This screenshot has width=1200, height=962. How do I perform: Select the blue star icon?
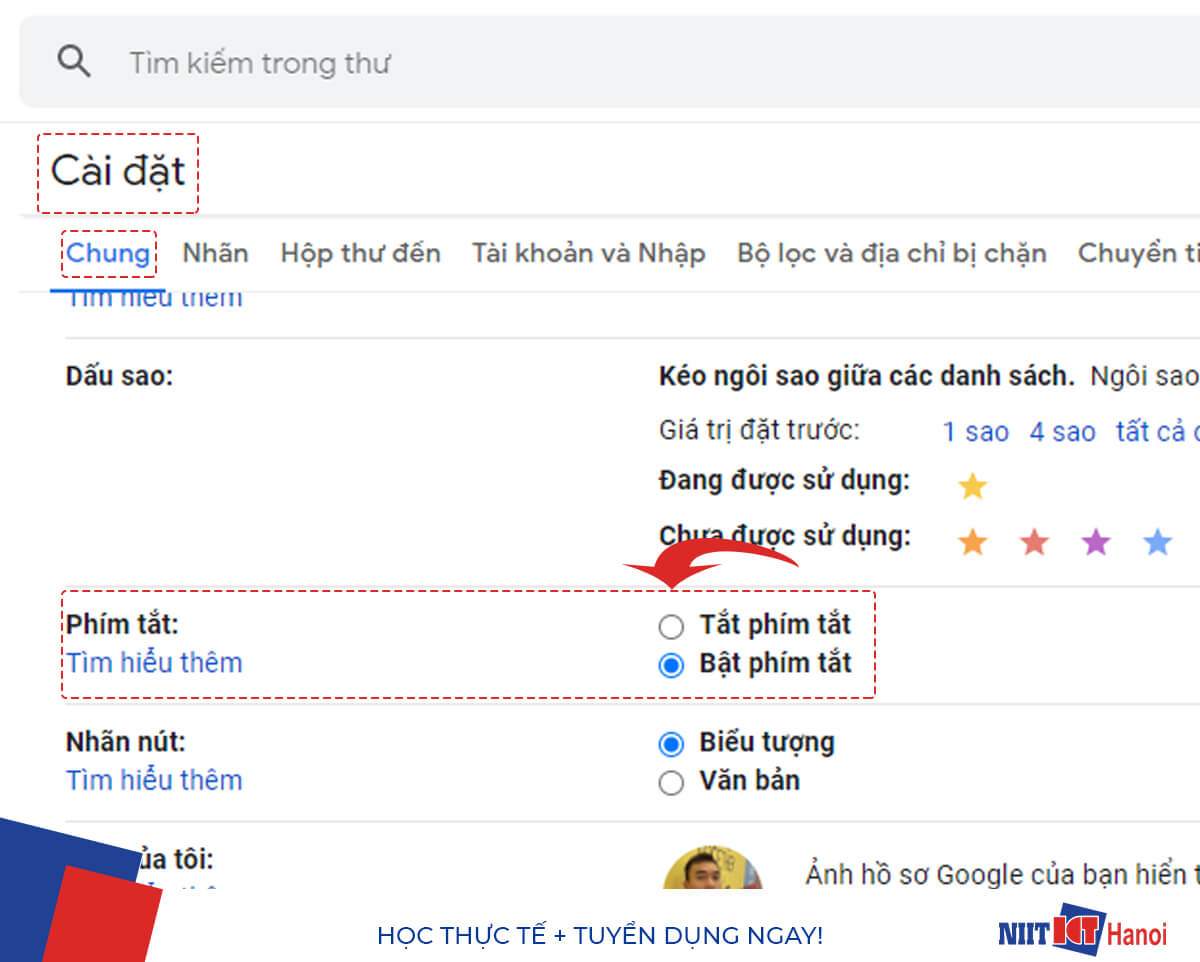1157,541
